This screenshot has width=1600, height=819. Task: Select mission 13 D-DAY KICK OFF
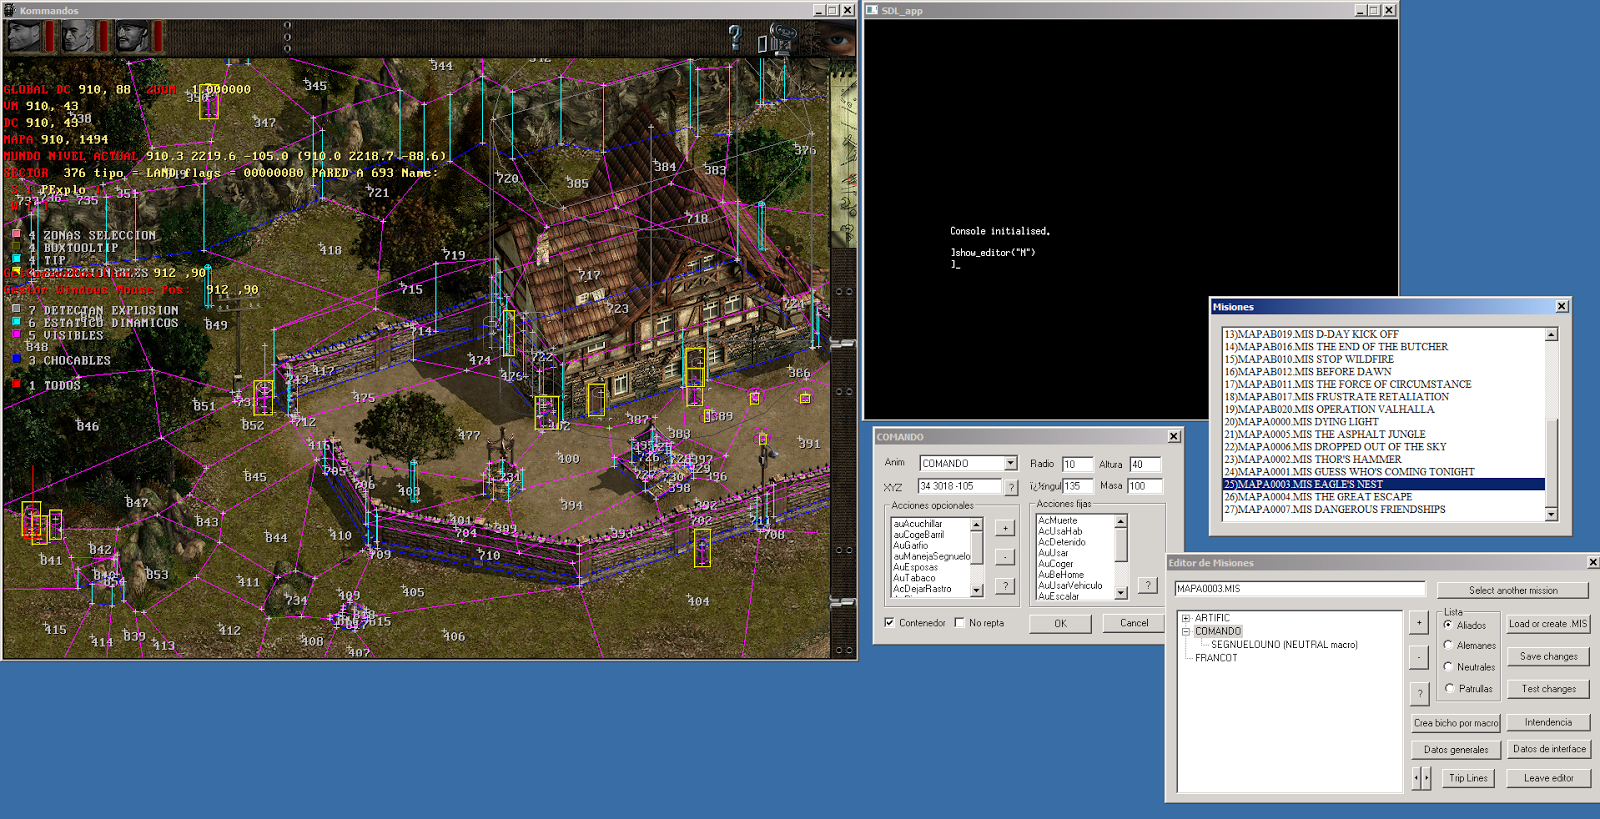pos(1384,334)
